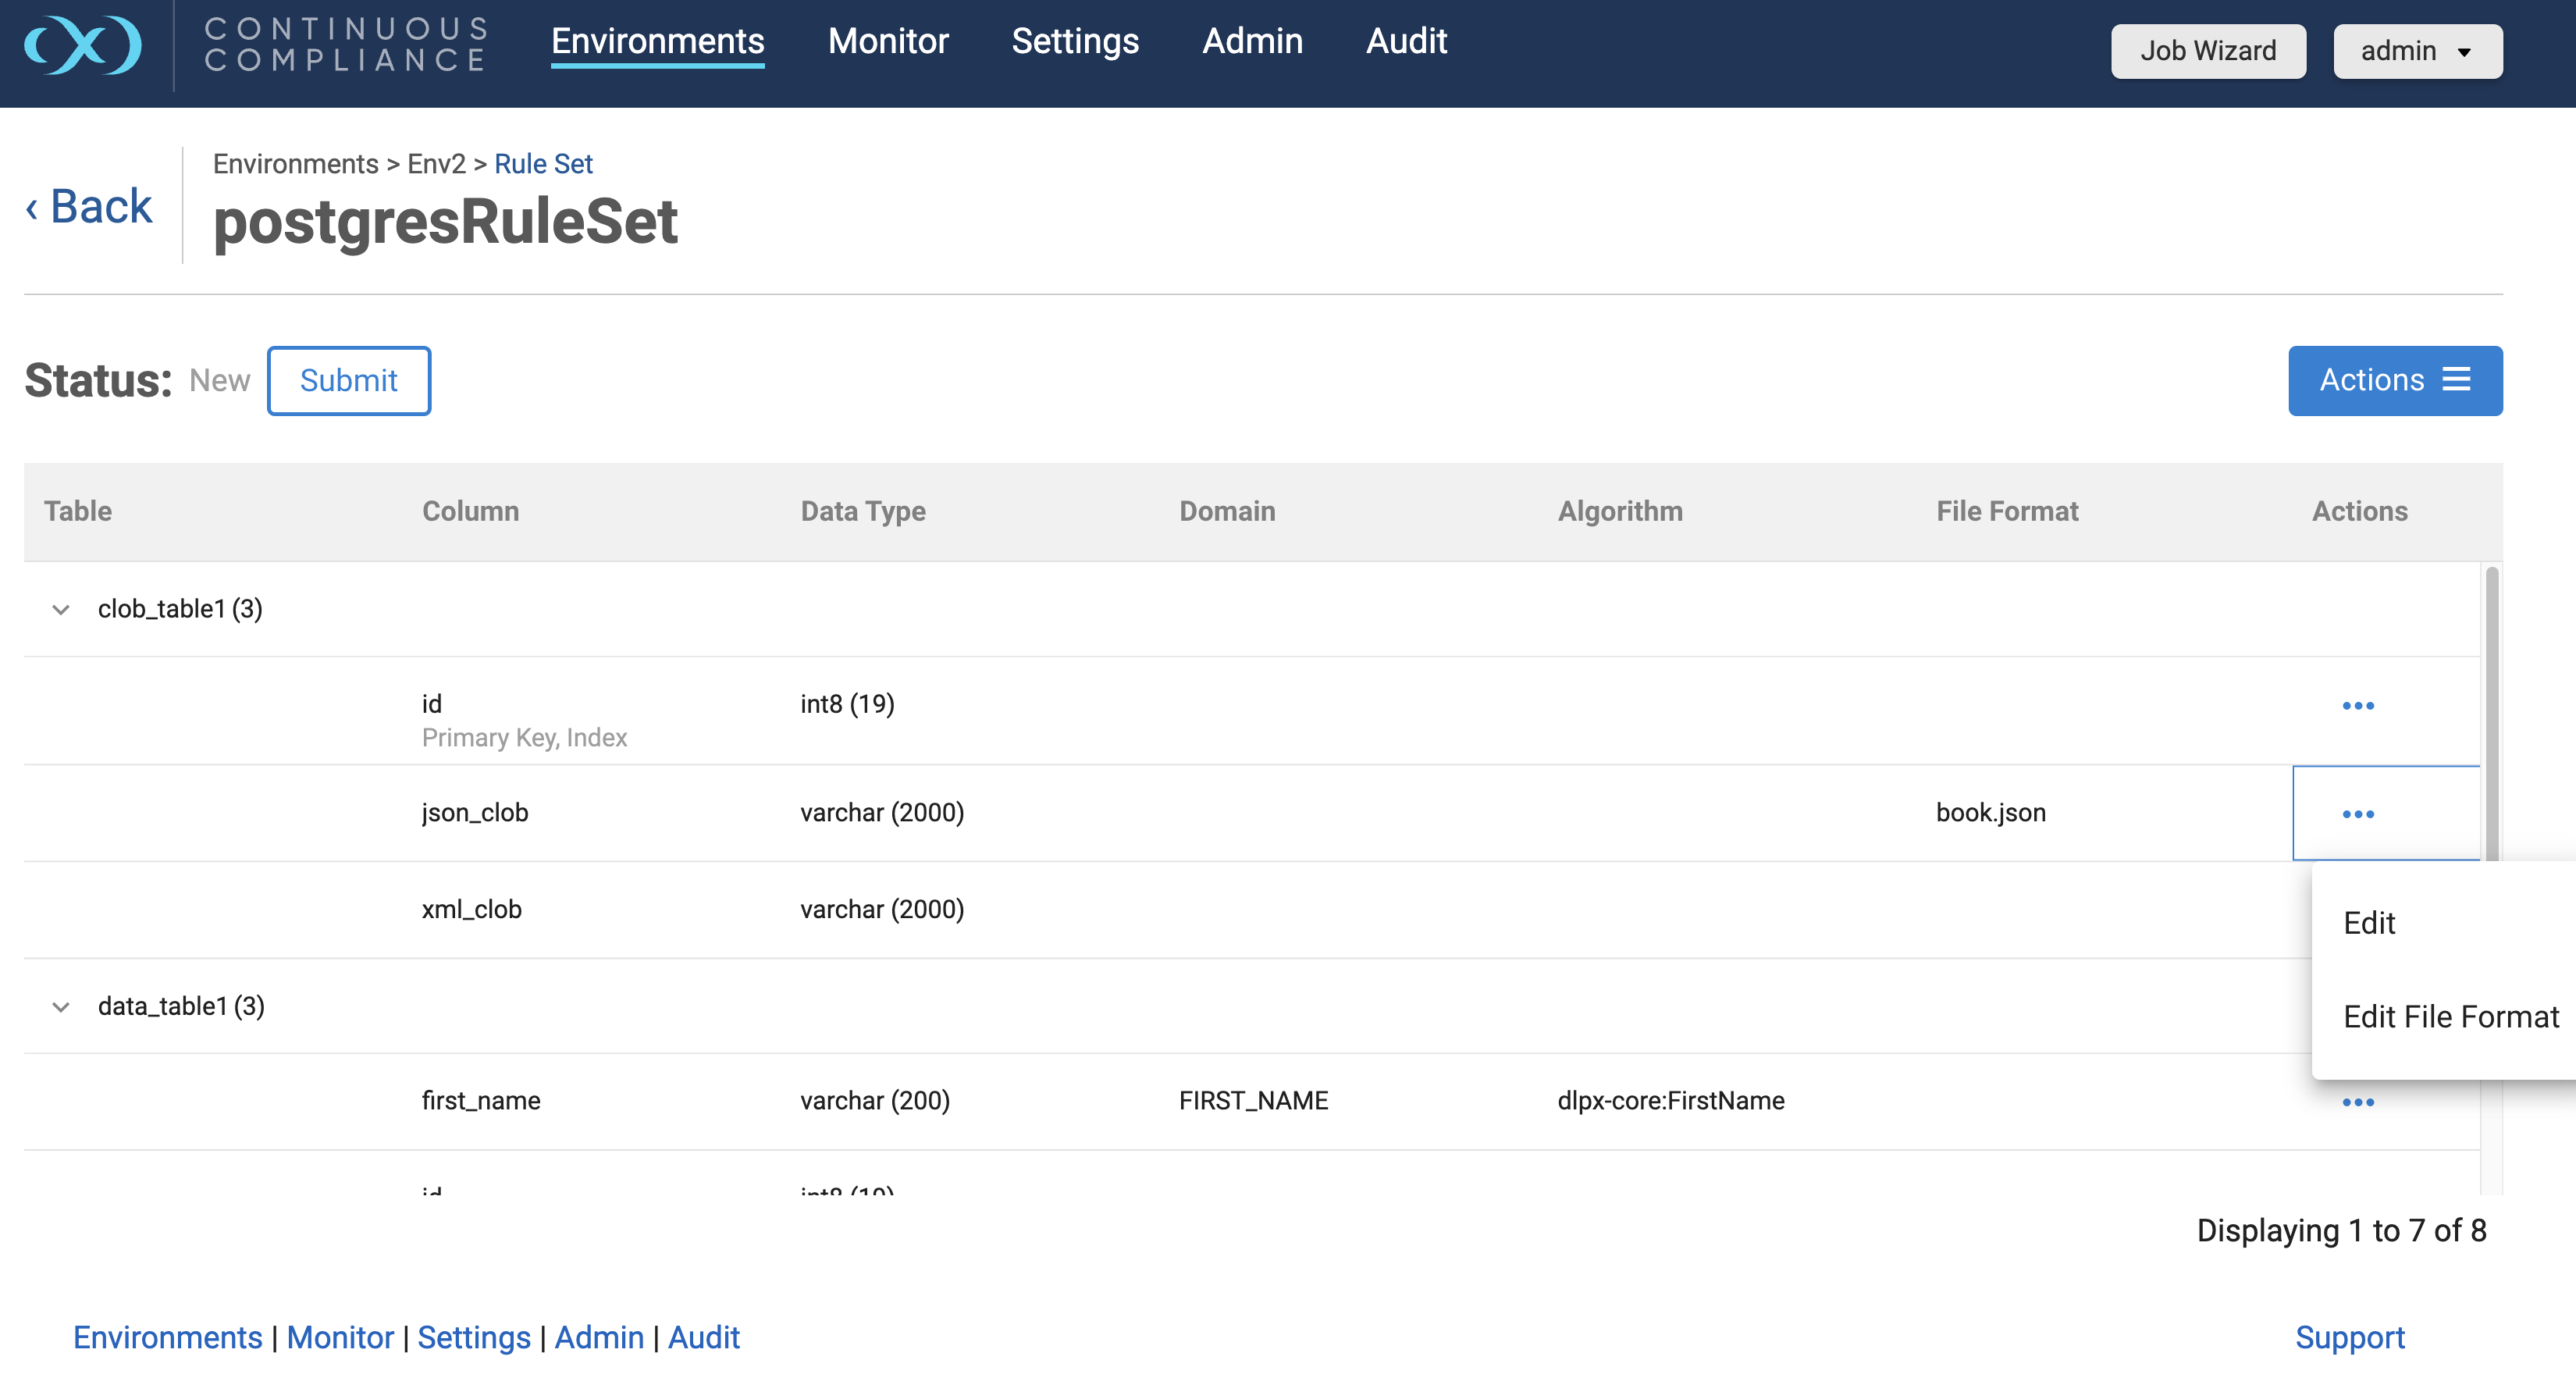
Task: Collapse the data_table1 table group
Action: pos(61,1006)
